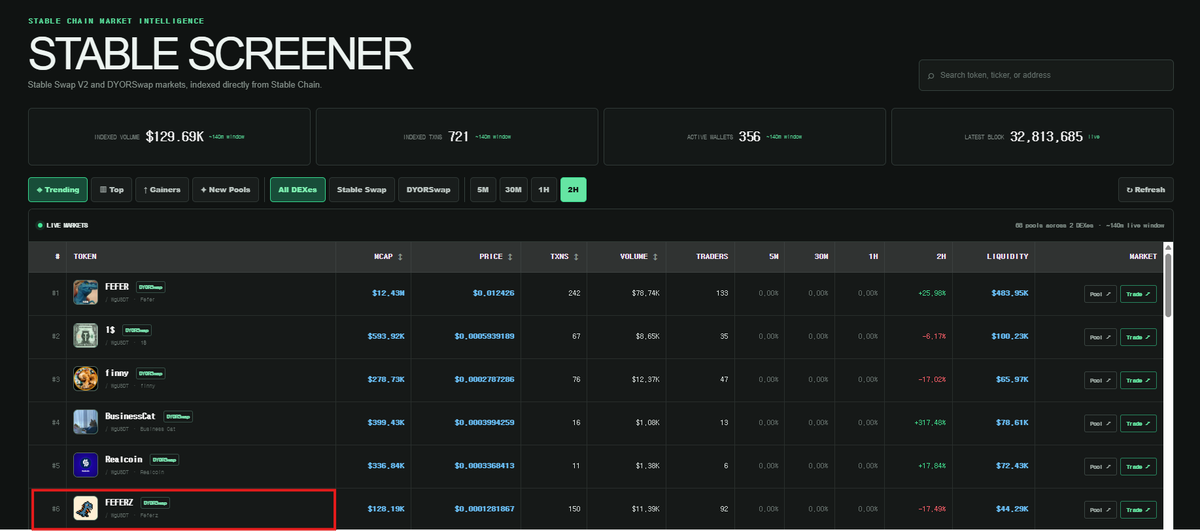Click the active wallets count 356

[x=750, y=137]
